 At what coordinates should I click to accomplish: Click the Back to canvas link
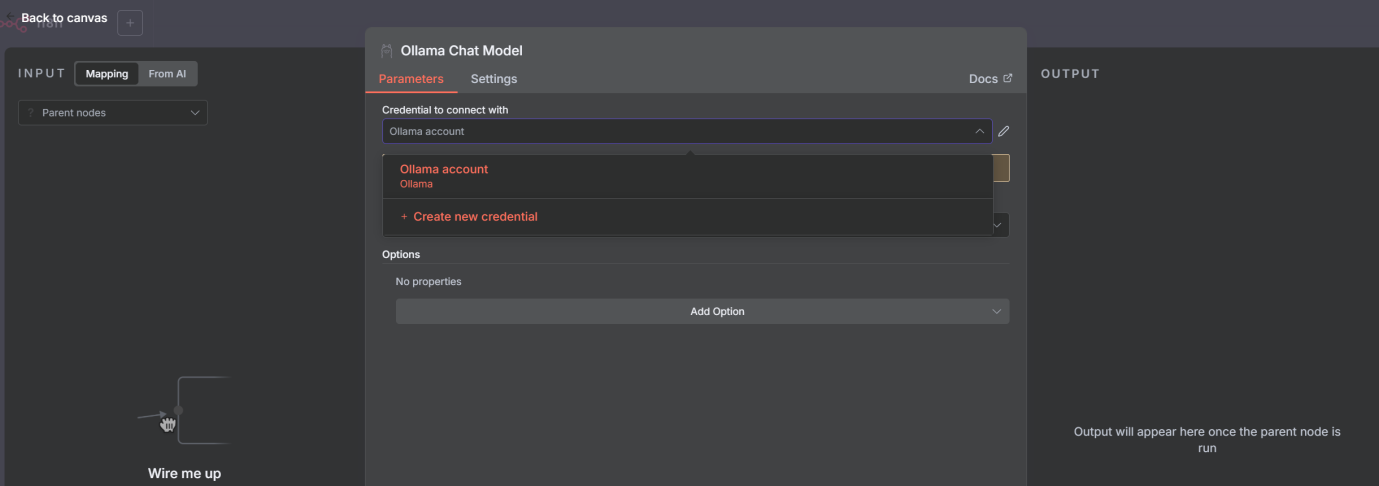point(64,18)
